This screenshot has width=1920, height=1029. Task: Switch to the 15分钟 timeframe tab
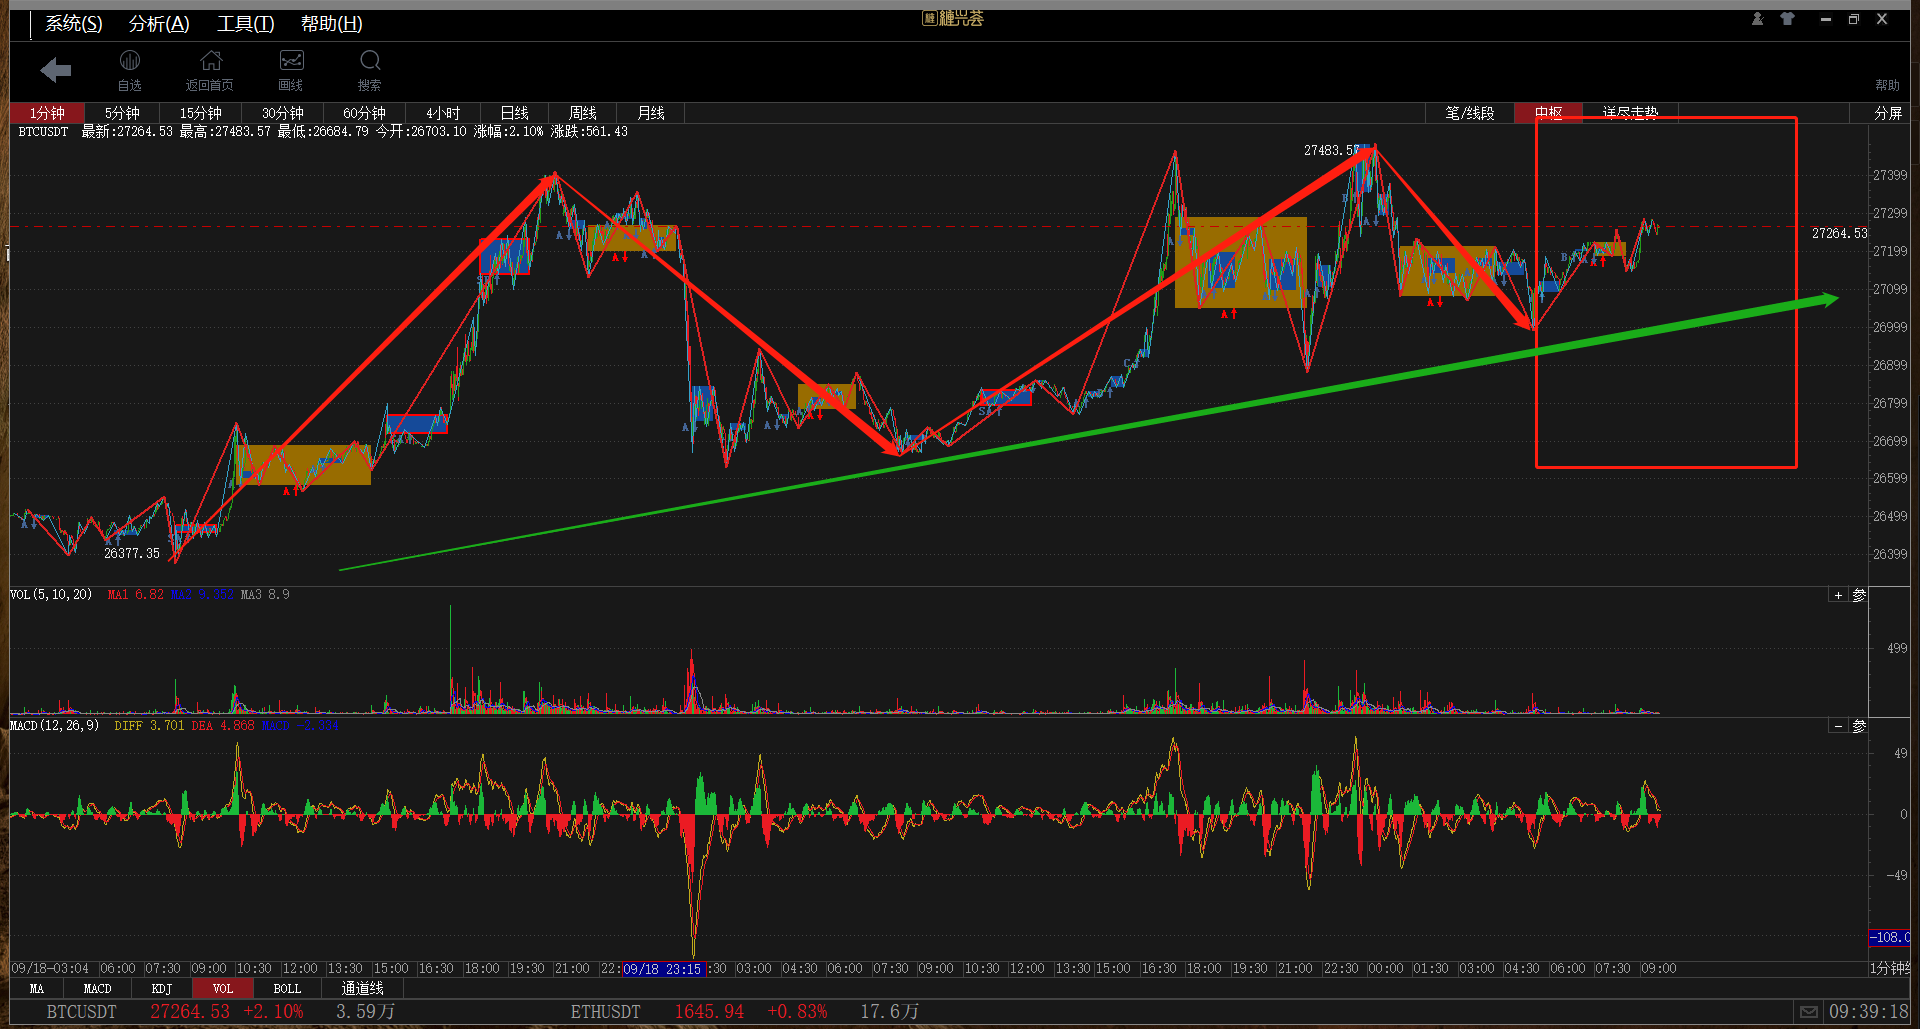point(201,113)
